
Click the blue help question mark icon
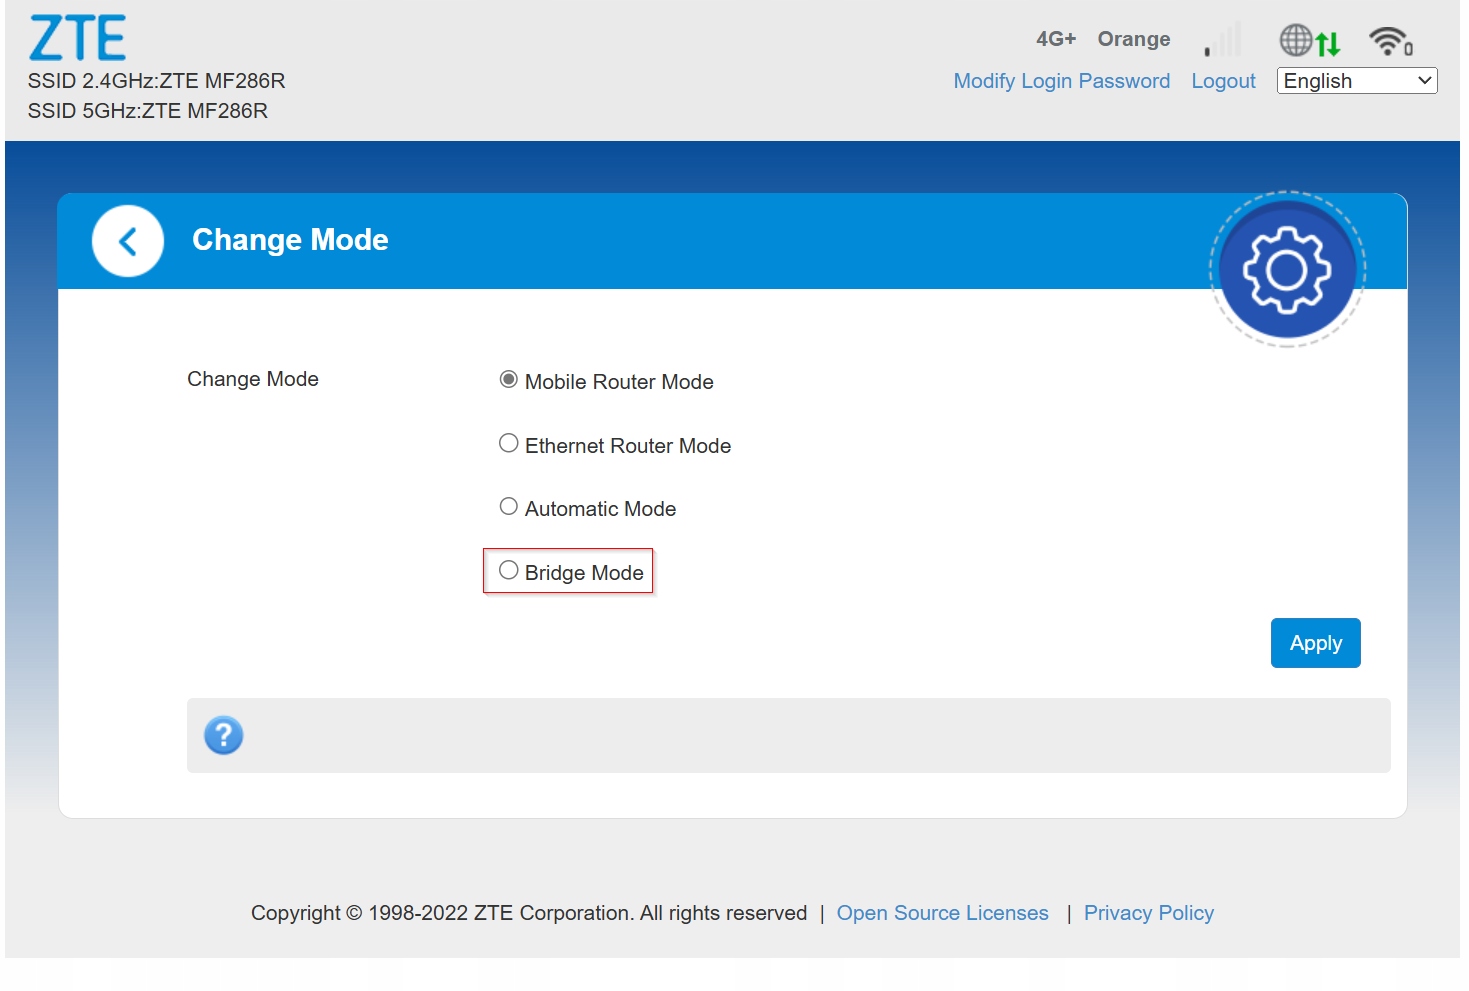(x=224, y=735)
